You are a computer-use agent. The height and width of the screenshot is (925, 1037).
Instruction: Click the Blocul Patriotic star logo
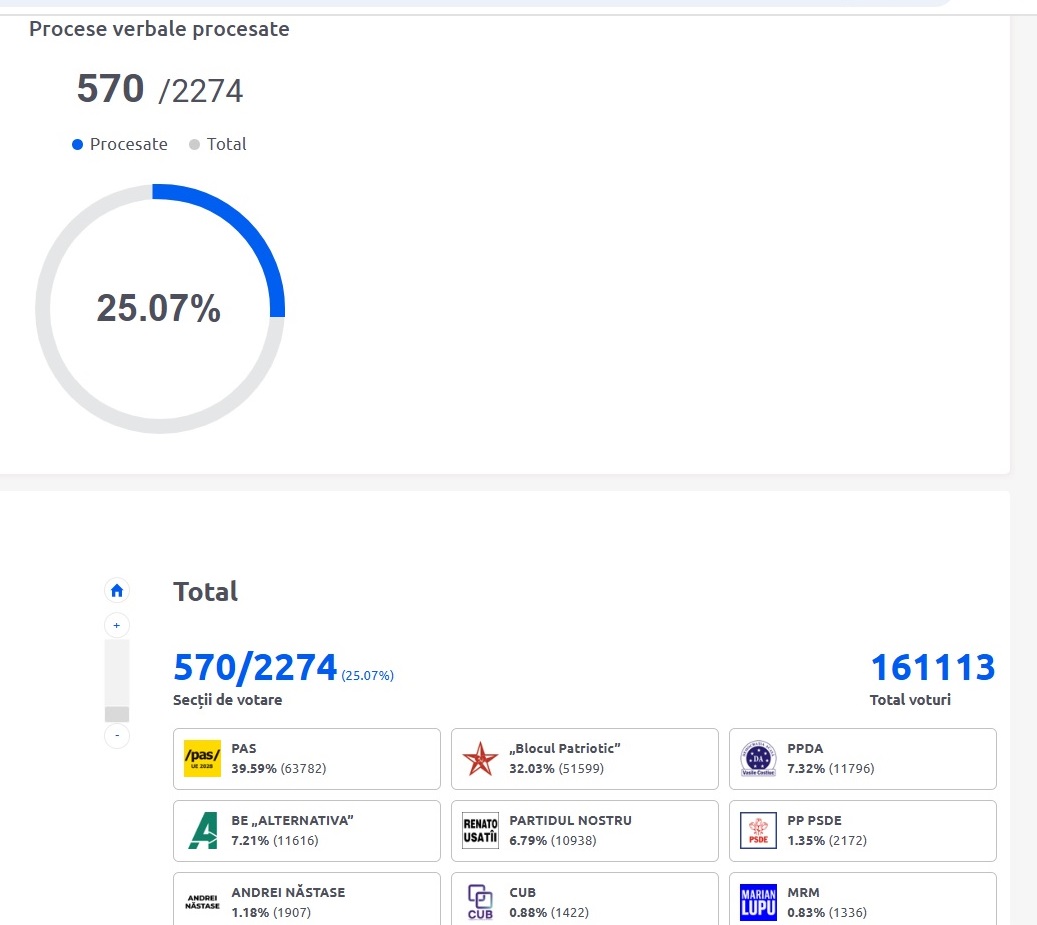[x=480, y=759]
